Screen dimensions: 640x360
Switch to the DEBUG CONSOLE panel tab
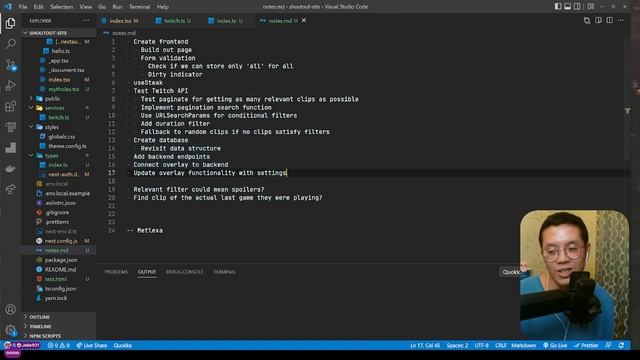coord(184,272)
